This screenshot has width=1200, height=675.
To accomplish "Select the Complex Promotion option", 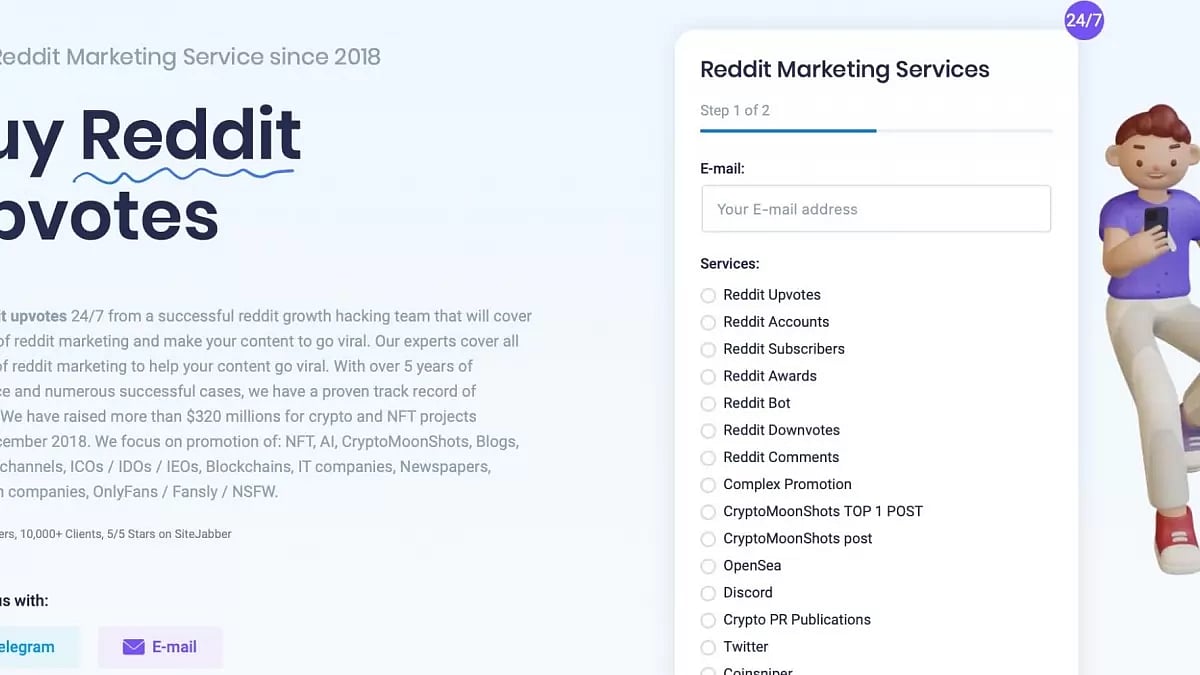I will [708, 484].
